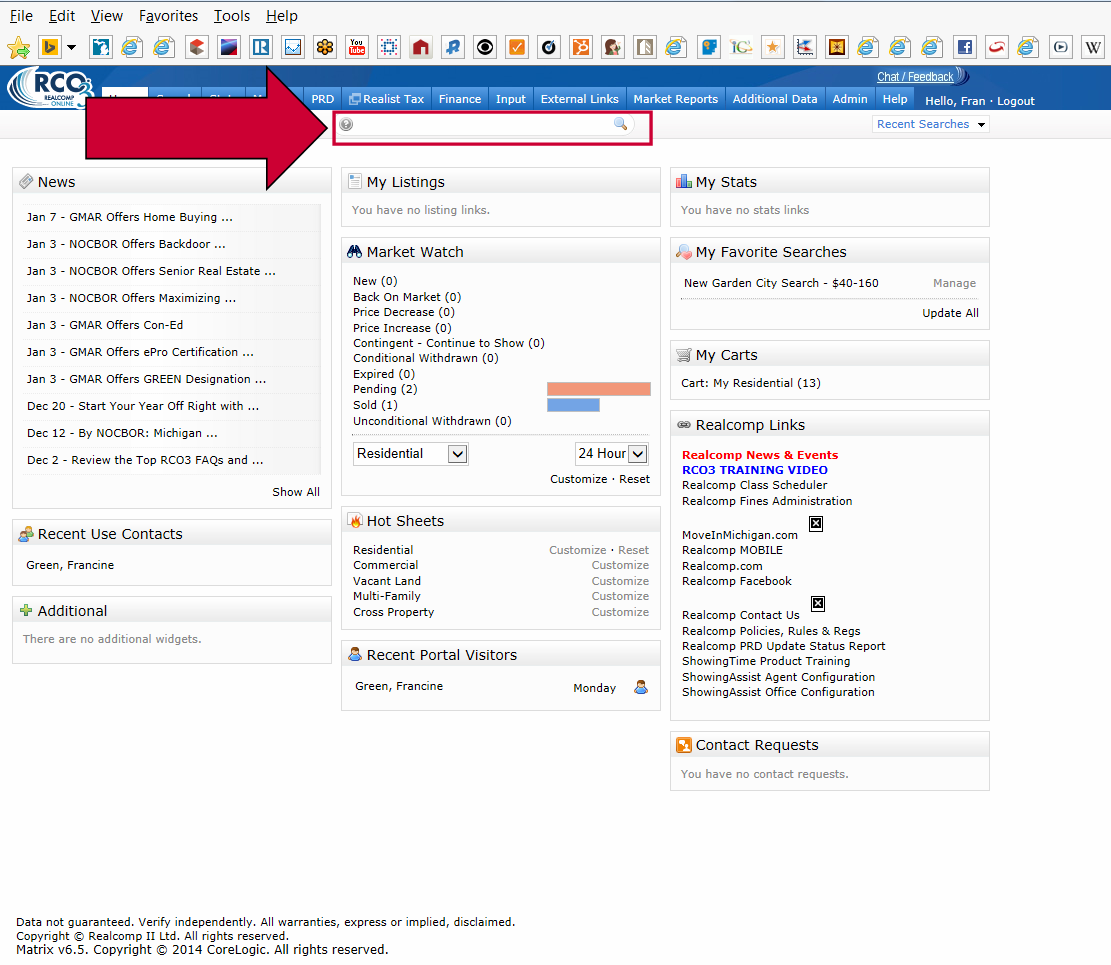Open the CBS eye favorite icon

click(485, 47)
